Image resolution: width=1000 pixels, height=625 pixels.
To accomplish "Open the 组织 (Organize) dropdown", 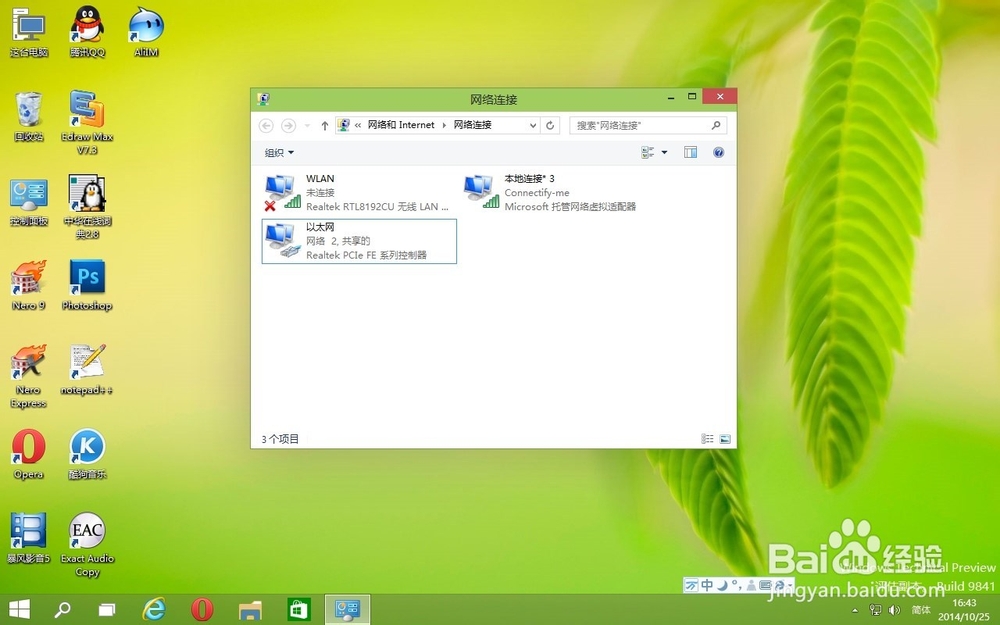I will (x=277, y=152).
